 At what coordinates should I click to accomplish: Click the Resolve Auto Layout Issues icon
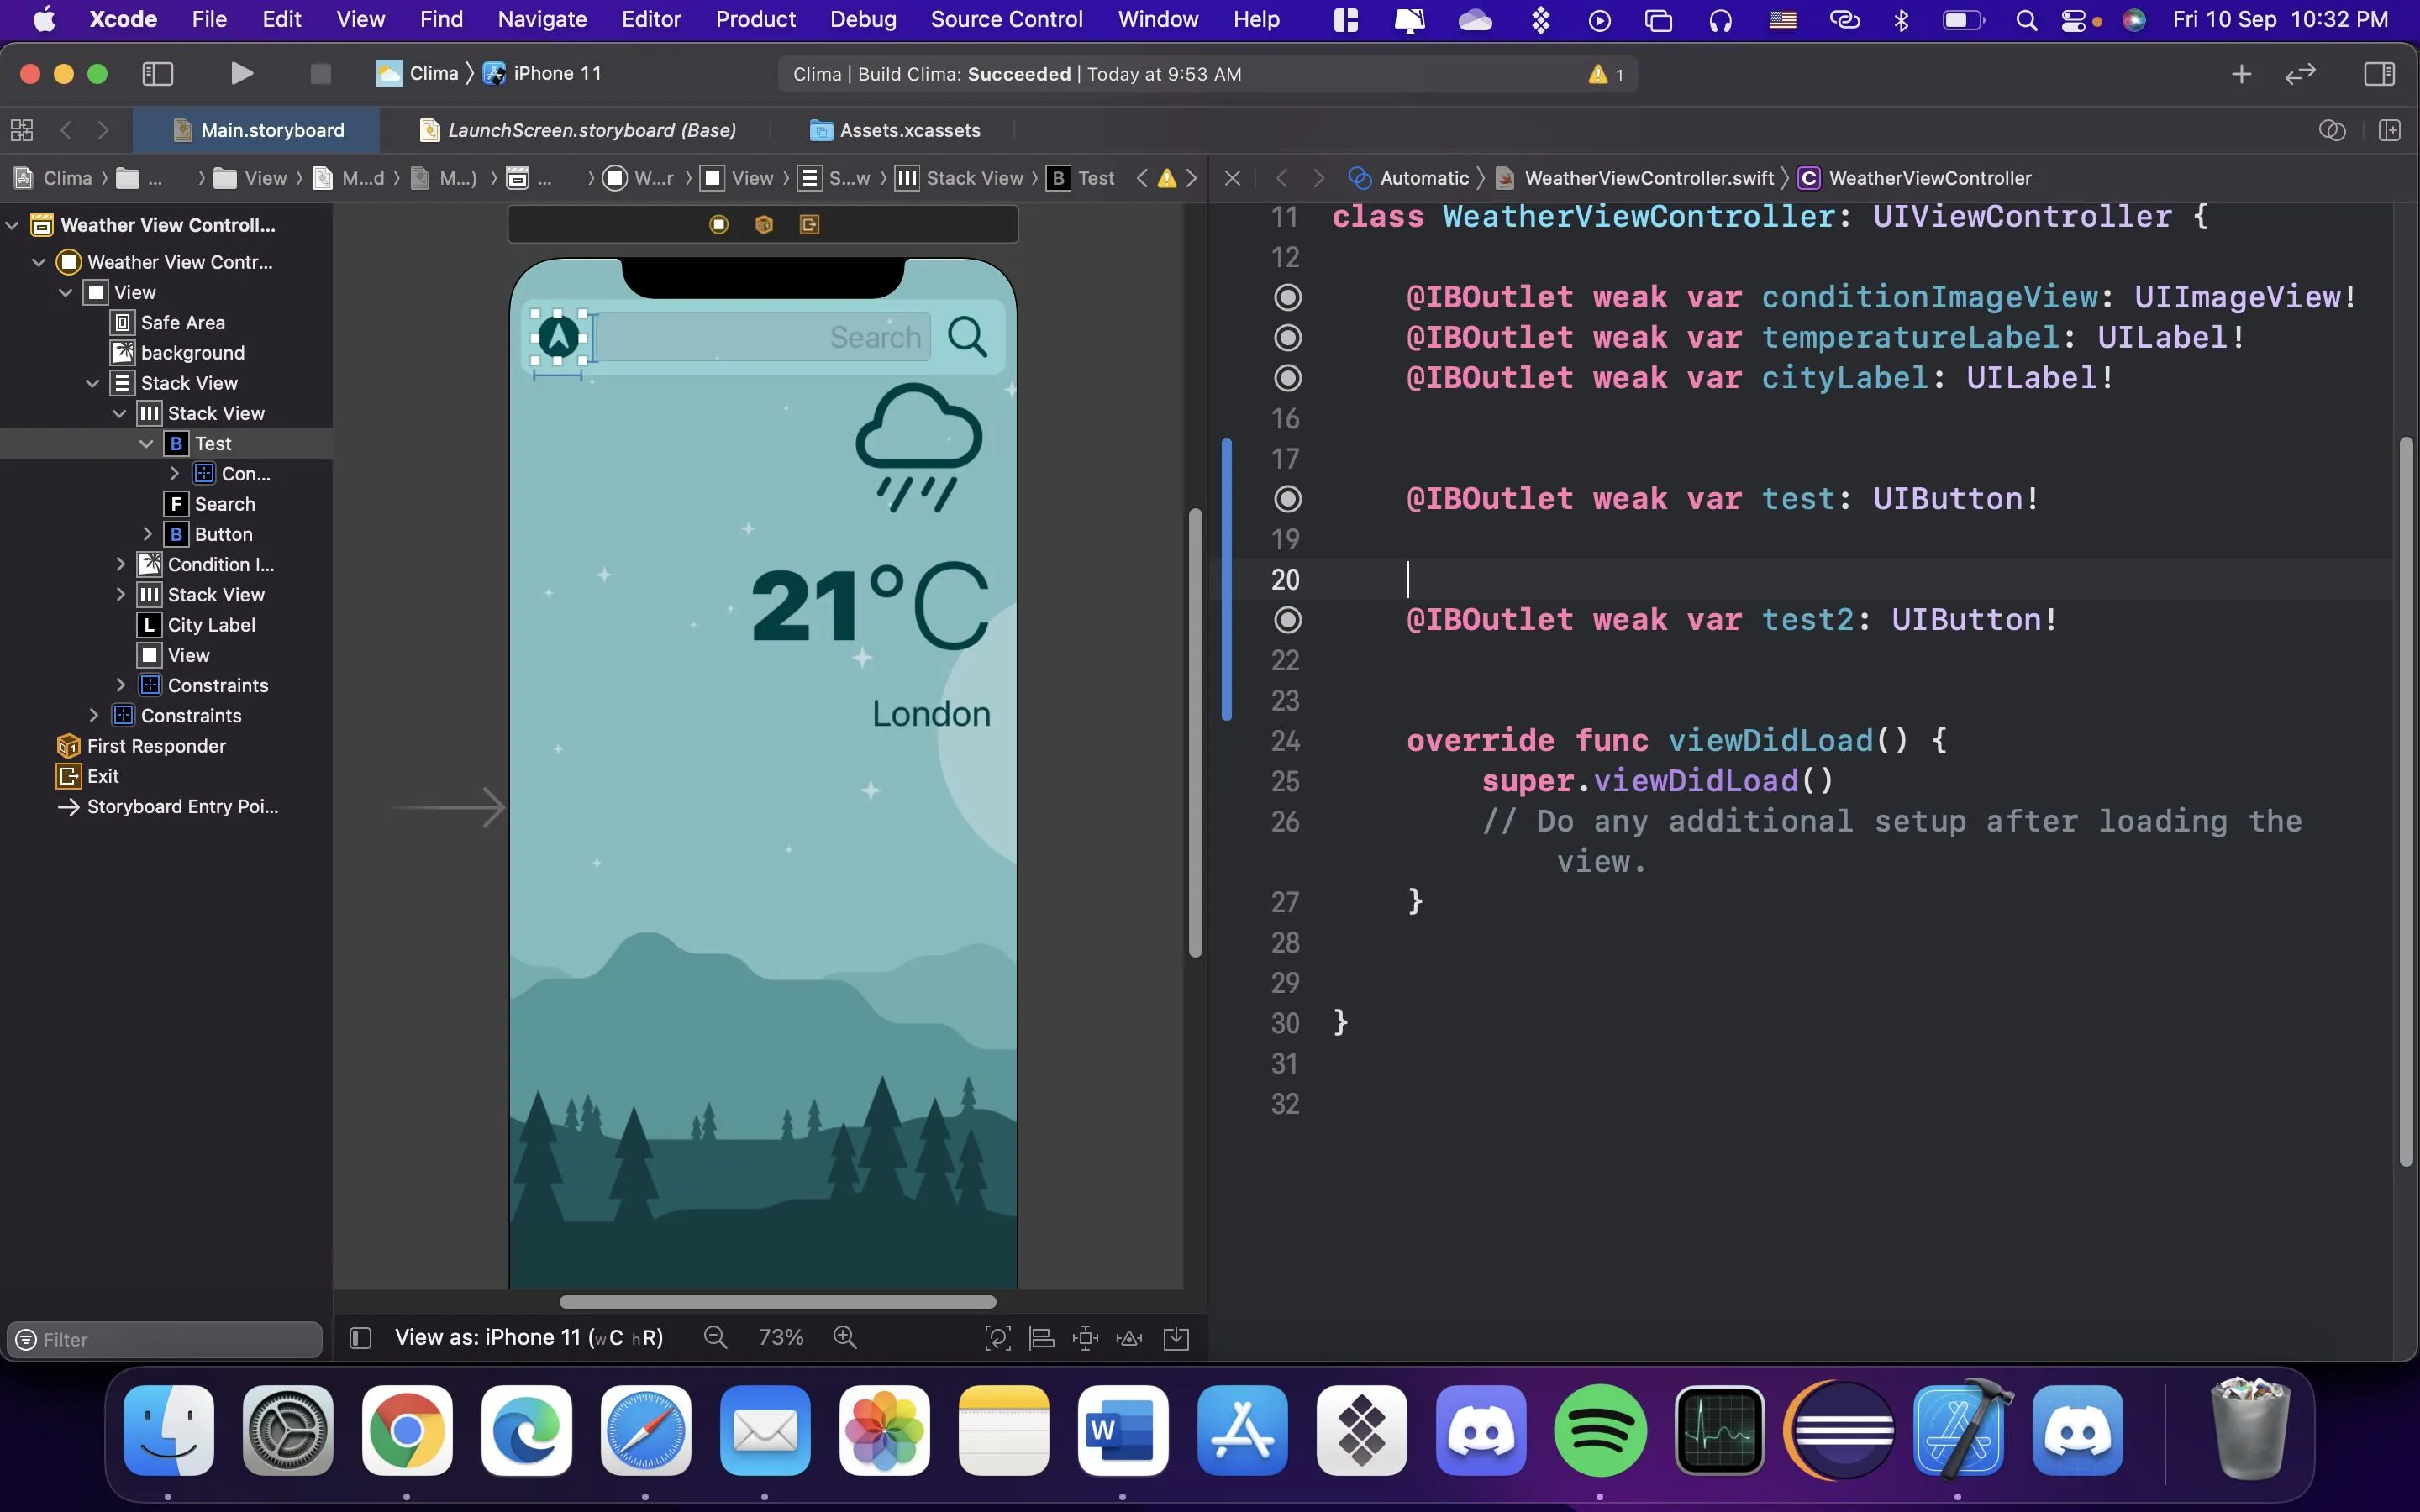tap(1129, 1337)
